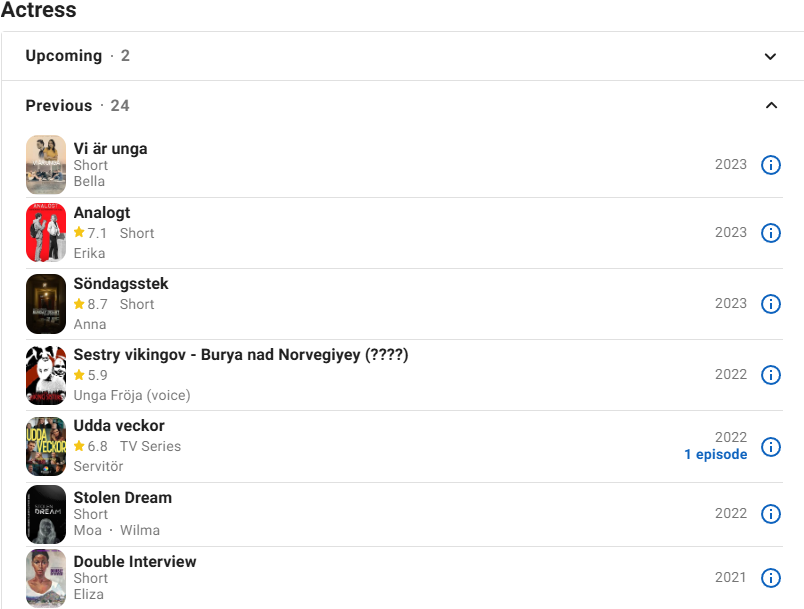Screen dimensions: 804x609
Task: Open info for Vi är unga
Action: click(x=770, y=165)
